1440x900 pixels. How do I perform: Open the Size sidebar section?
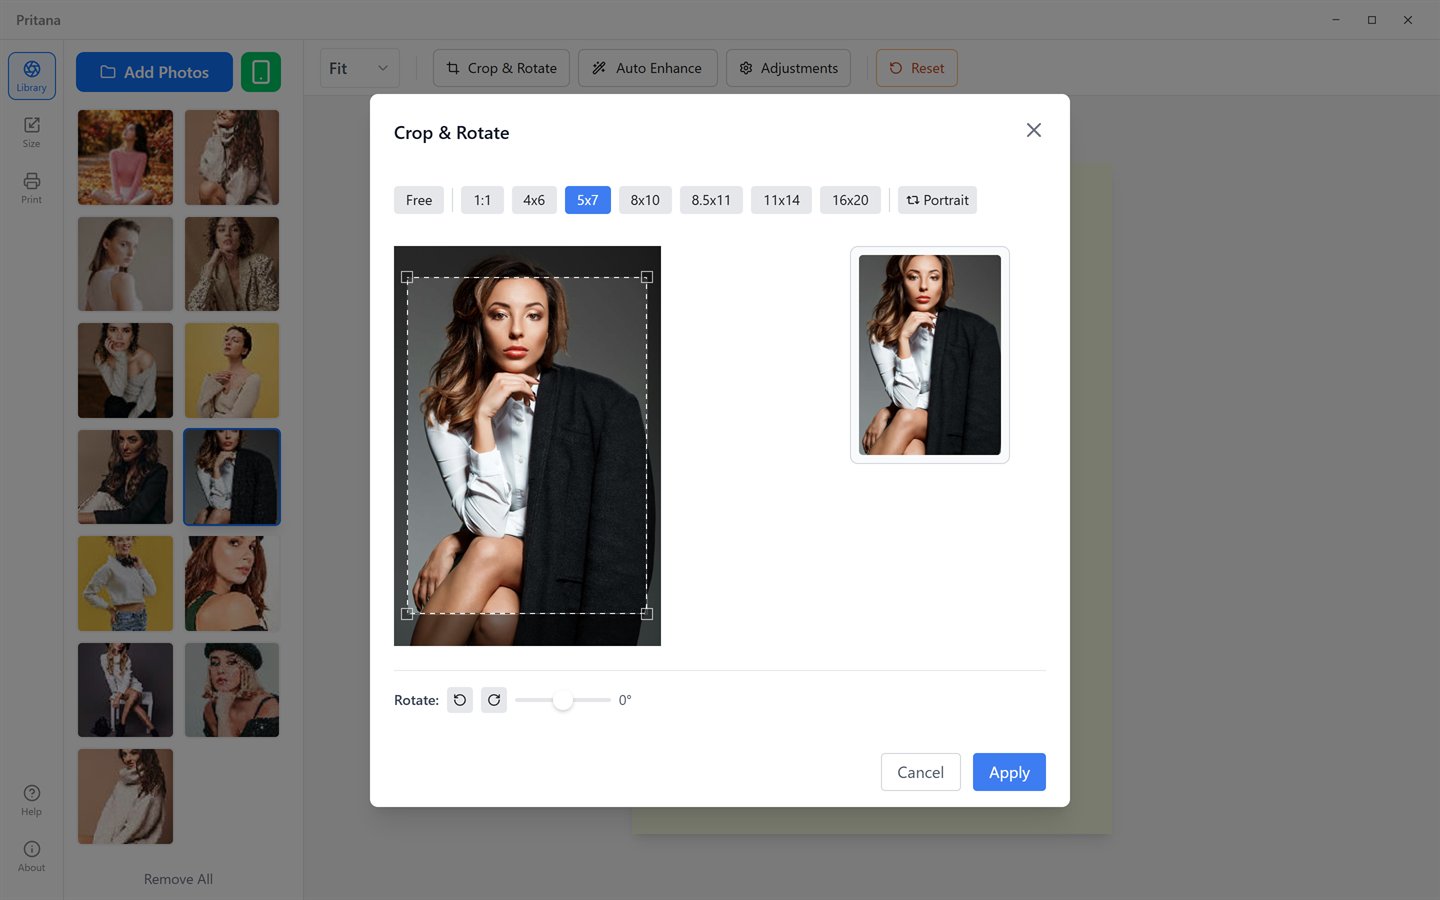(x=31, y=132)
